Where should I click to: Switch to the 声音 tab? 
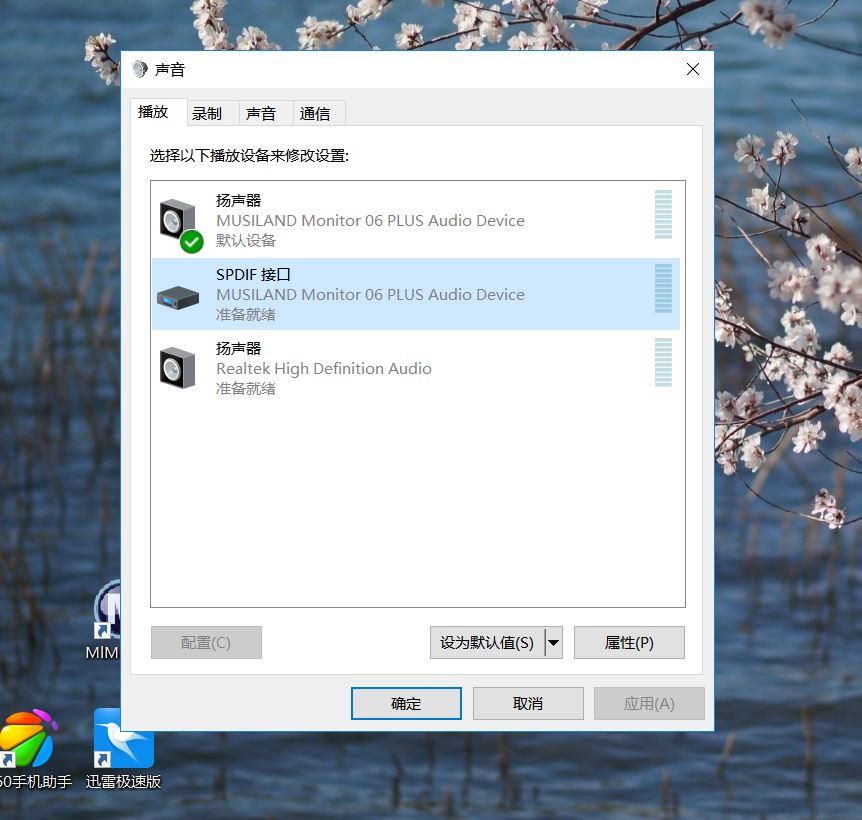(x=261, y=114)
